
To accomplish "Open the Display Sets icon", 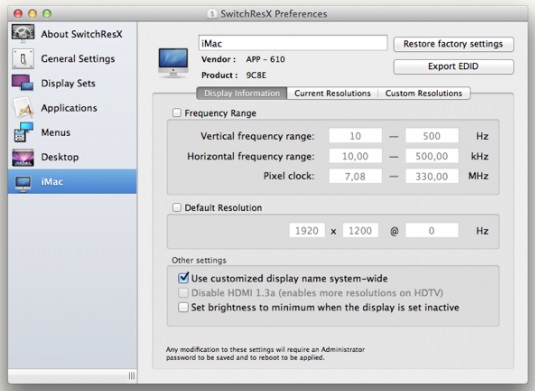I will click(x=23, y=83).
